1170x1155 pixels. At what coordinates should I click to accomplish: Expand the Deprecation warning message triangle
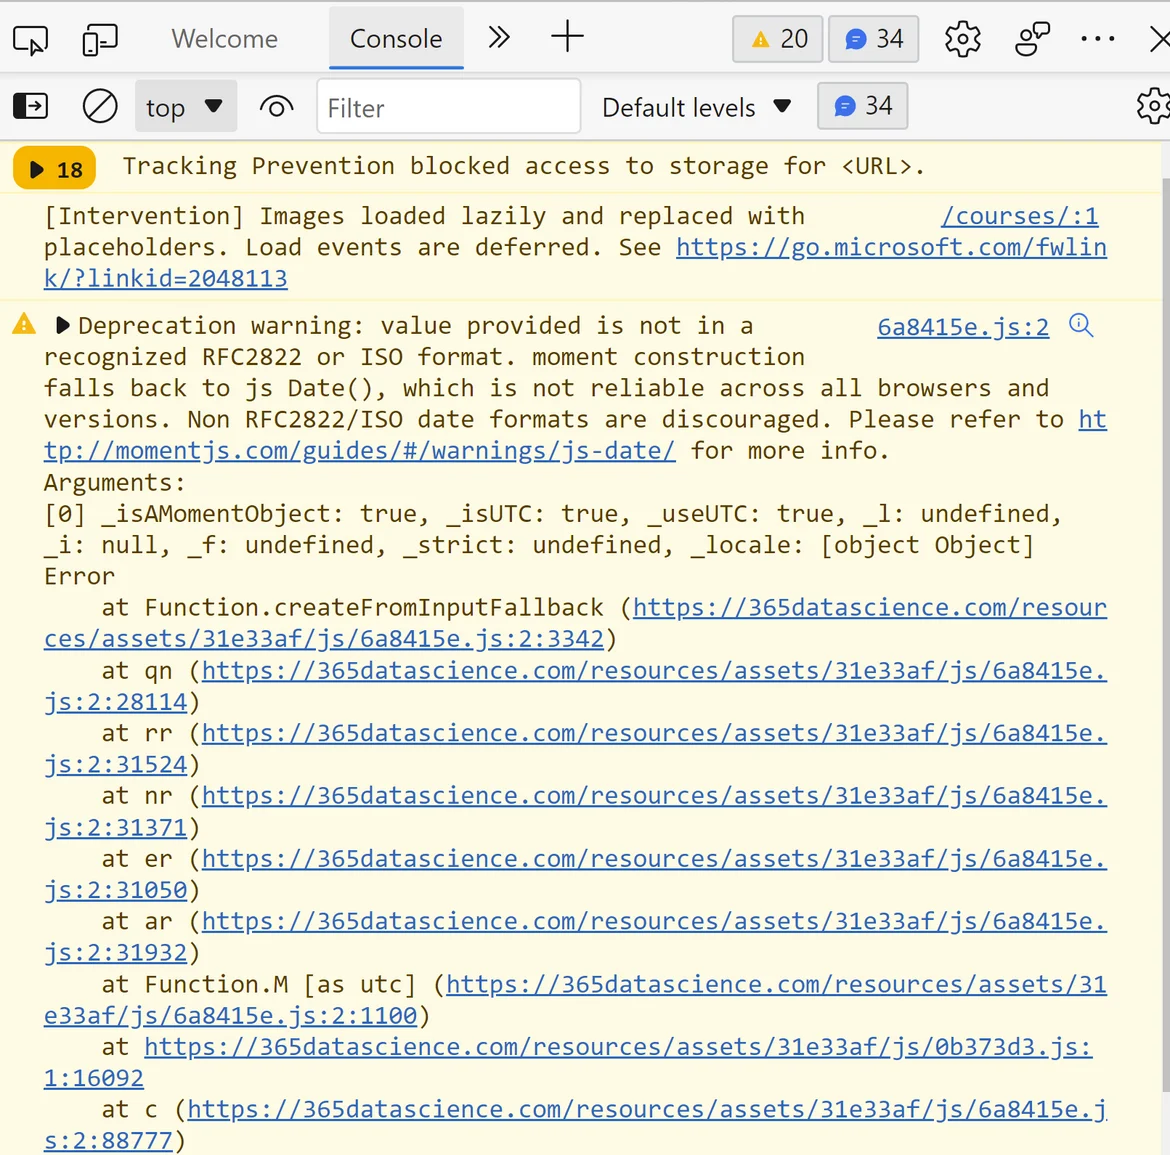pos(62,326)
